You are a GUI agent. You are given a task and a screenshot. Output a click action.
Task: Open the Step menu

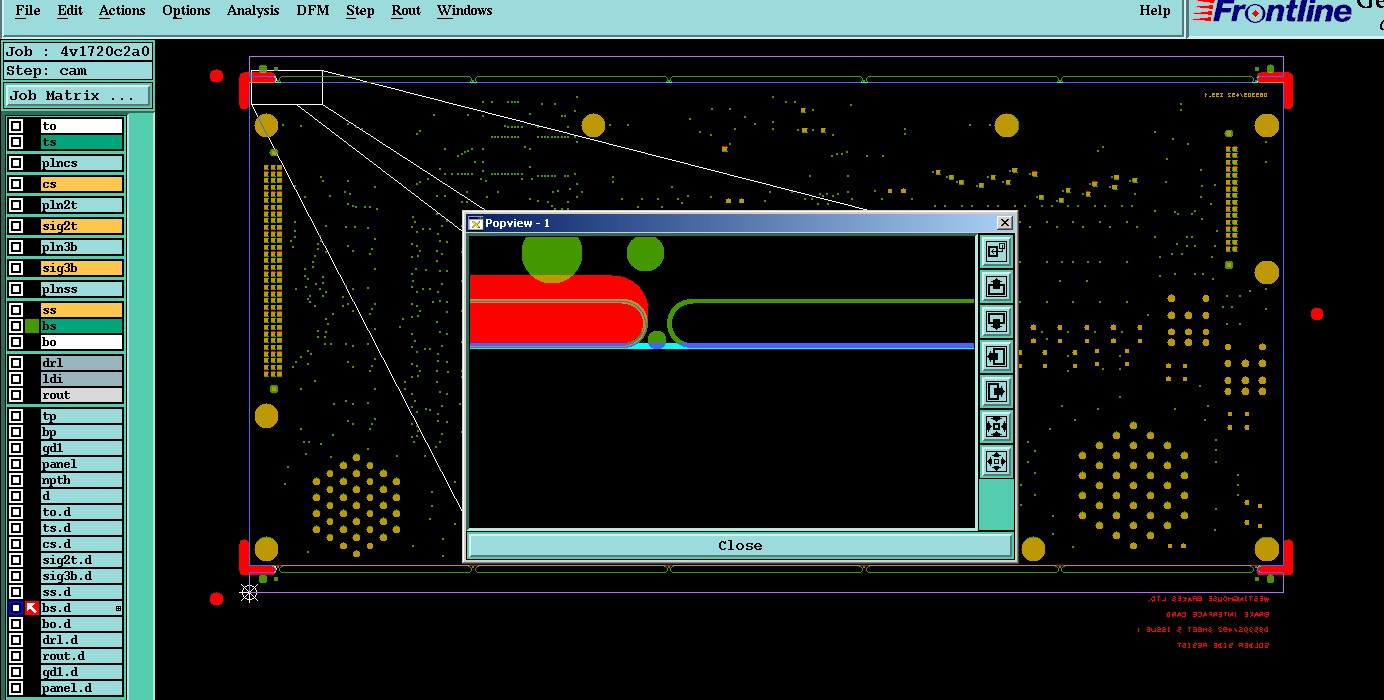coord(360,11)
